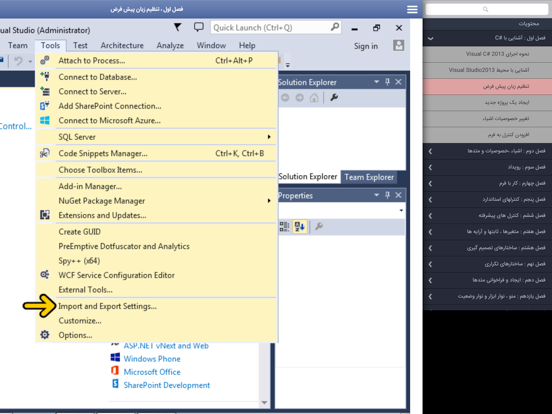The width and height of the screenshot is (552, 414).
Task: Collapse chapter 'فصل اول : آشنایی با C#'
Action: pos(430,38)
